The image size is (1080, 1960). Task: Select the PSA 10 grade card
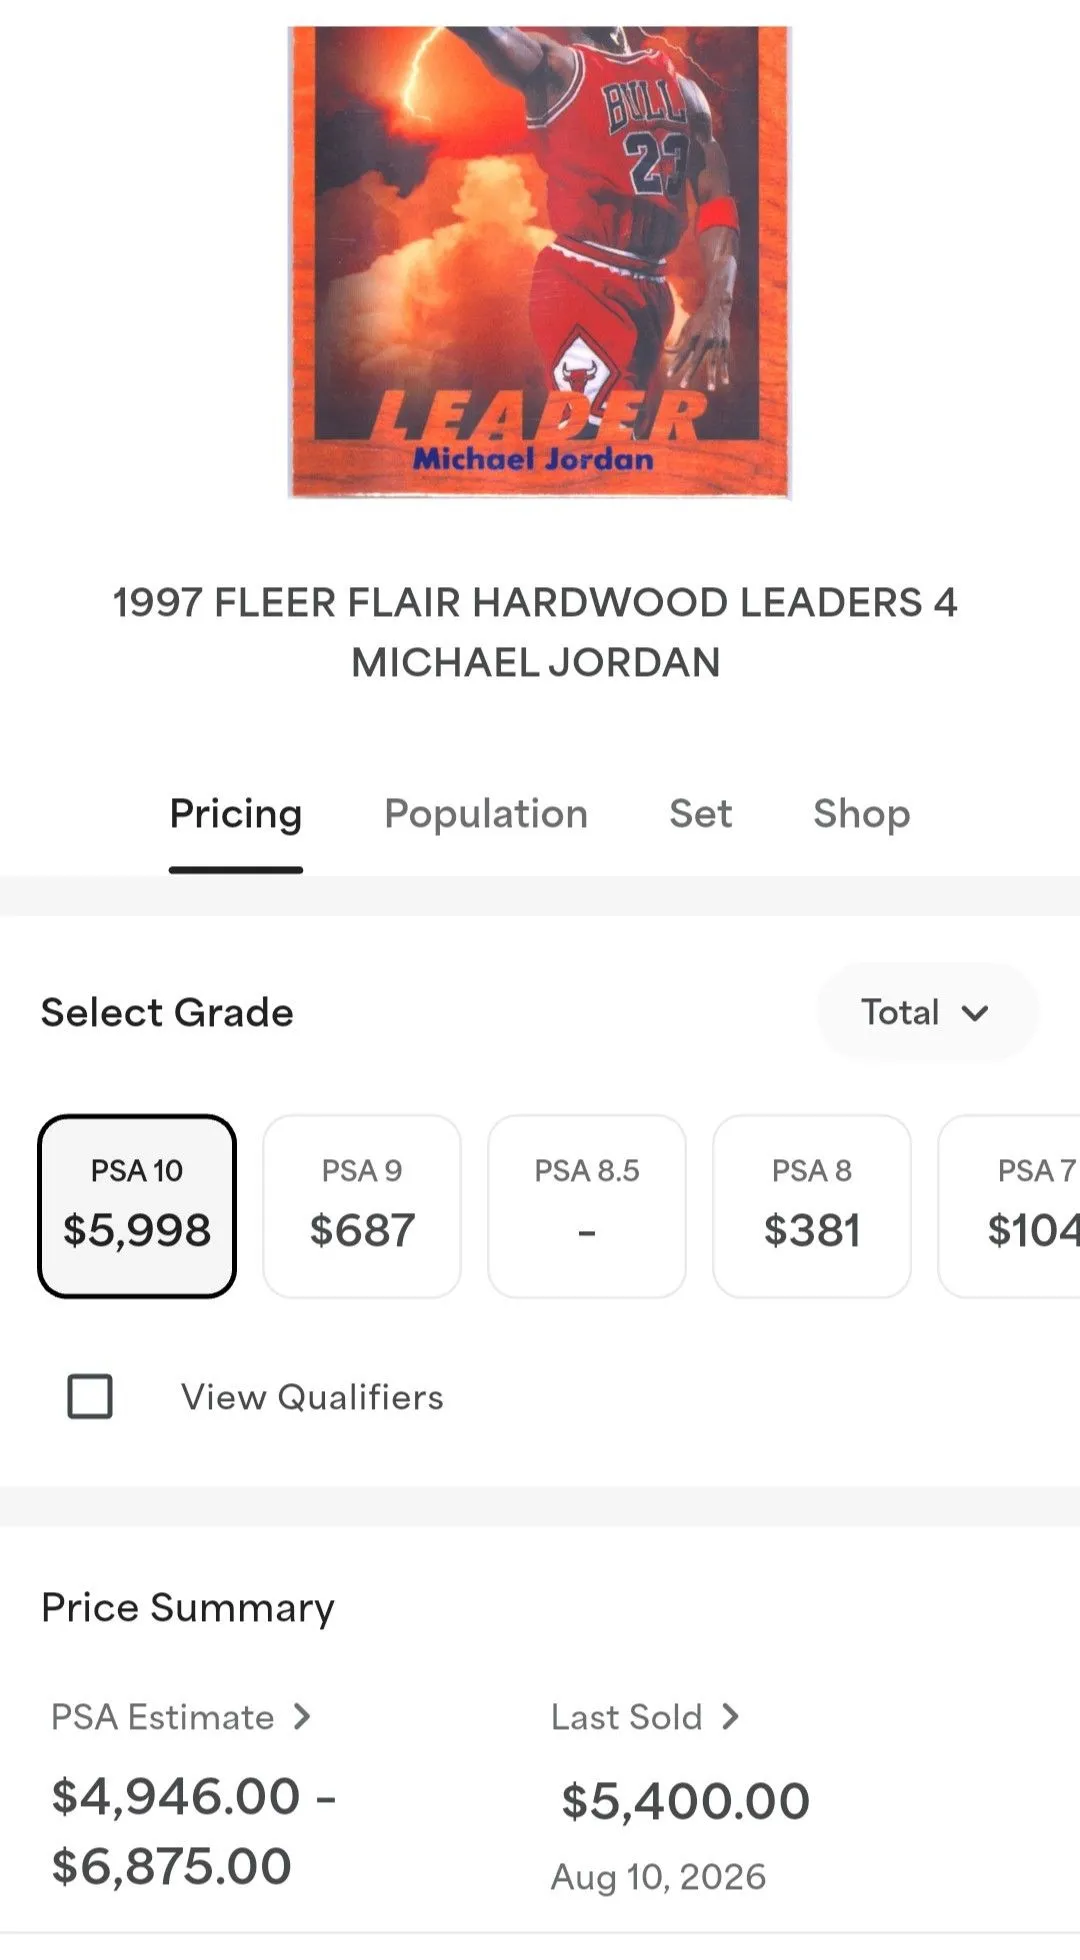tap(137, 1206)
